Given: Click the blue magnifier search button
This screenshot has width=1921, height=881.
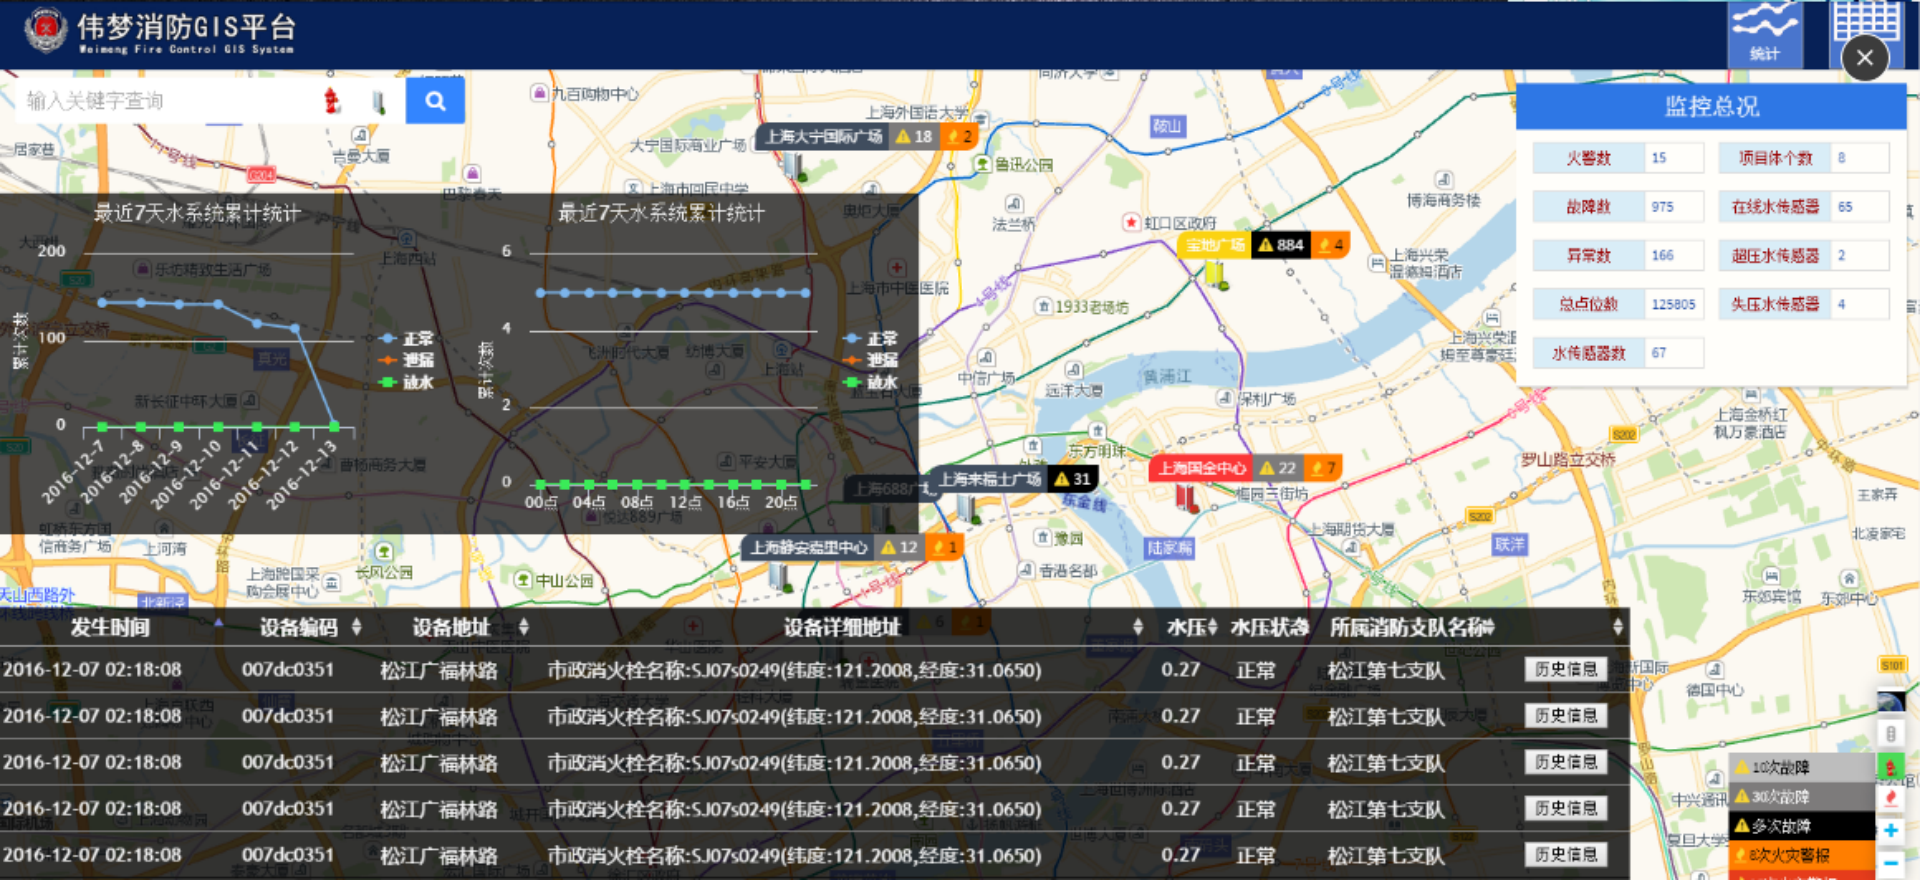Looking at the screenshot, I should click(435, 101).
